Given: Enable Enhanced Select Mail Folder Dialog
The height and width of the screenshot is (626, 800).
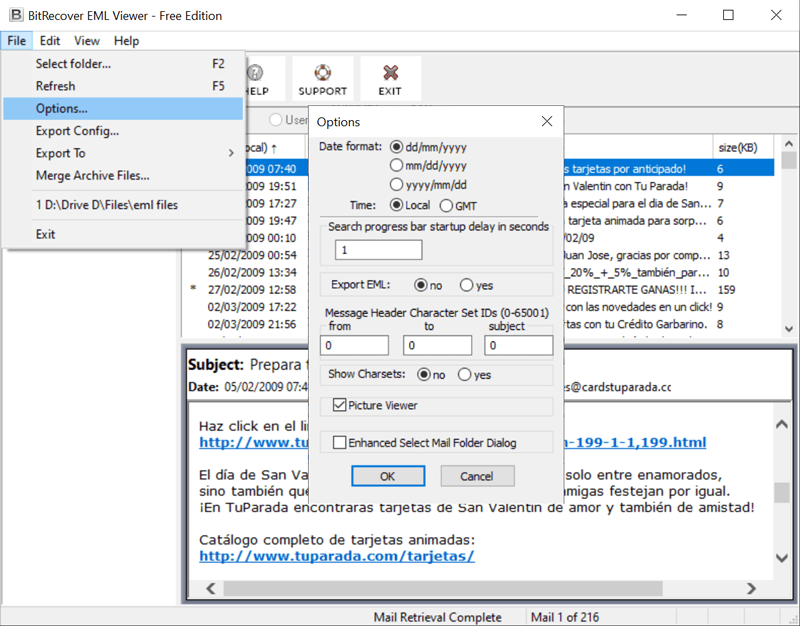Looking at the screenshot, I should (339, 442).
